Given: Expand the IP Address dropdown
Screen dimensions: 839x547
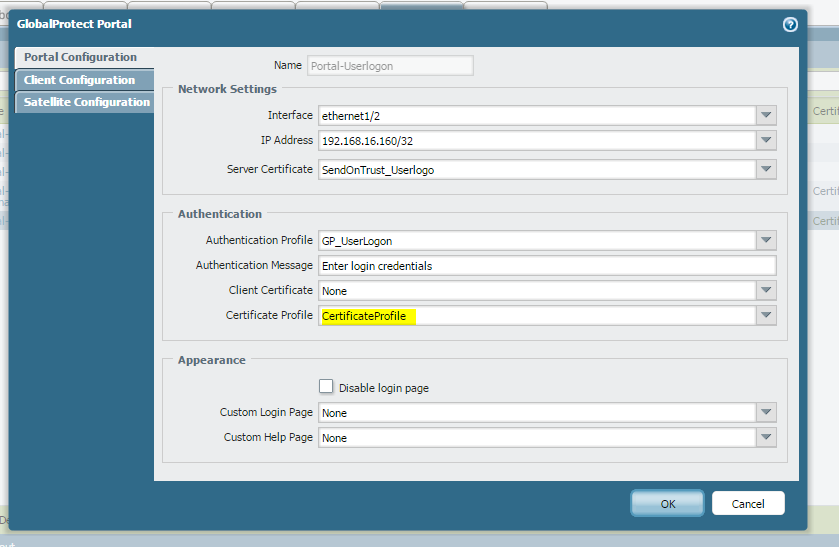Looking at the screenshot, I should tap(766, 141).
